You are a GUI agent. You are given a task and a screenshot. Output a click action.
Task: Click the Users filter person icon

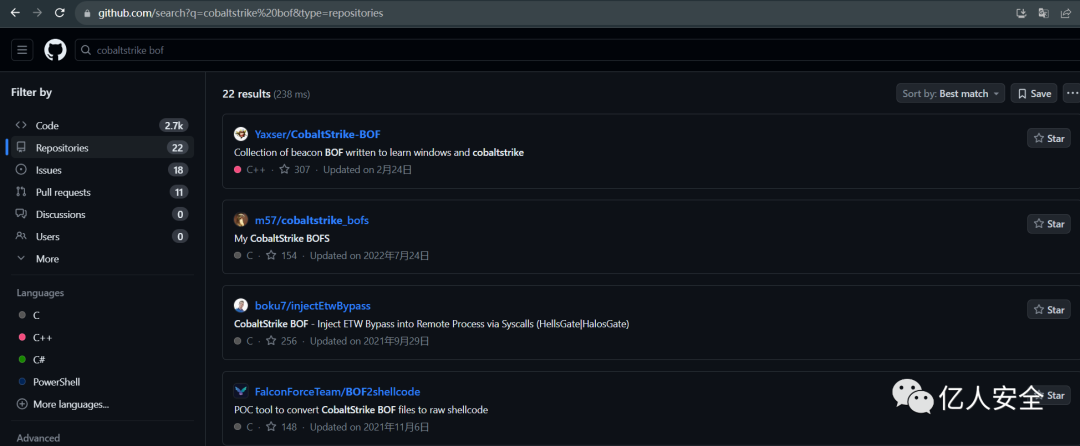coord(21,236)
